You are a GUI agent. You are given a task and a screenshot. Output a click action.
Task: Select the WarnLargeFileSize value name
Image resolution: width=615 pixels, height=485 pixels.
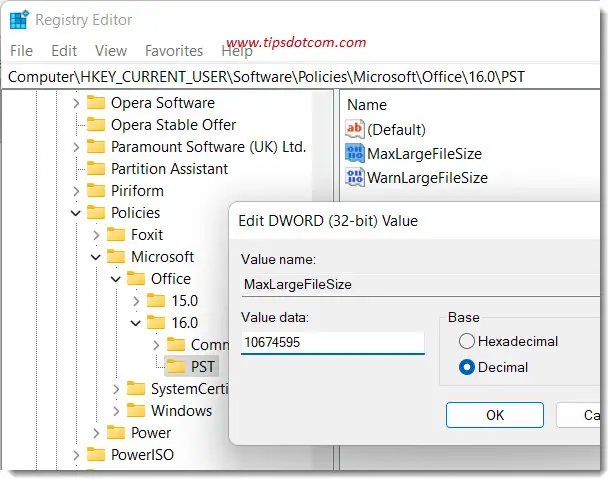tap(428, 178)
